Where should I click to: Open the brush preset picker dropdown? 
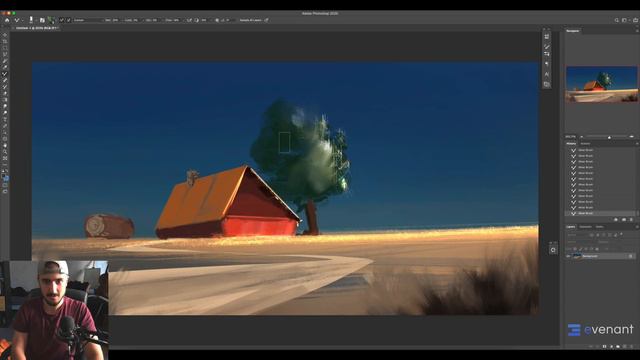click(x=33, y=20)
